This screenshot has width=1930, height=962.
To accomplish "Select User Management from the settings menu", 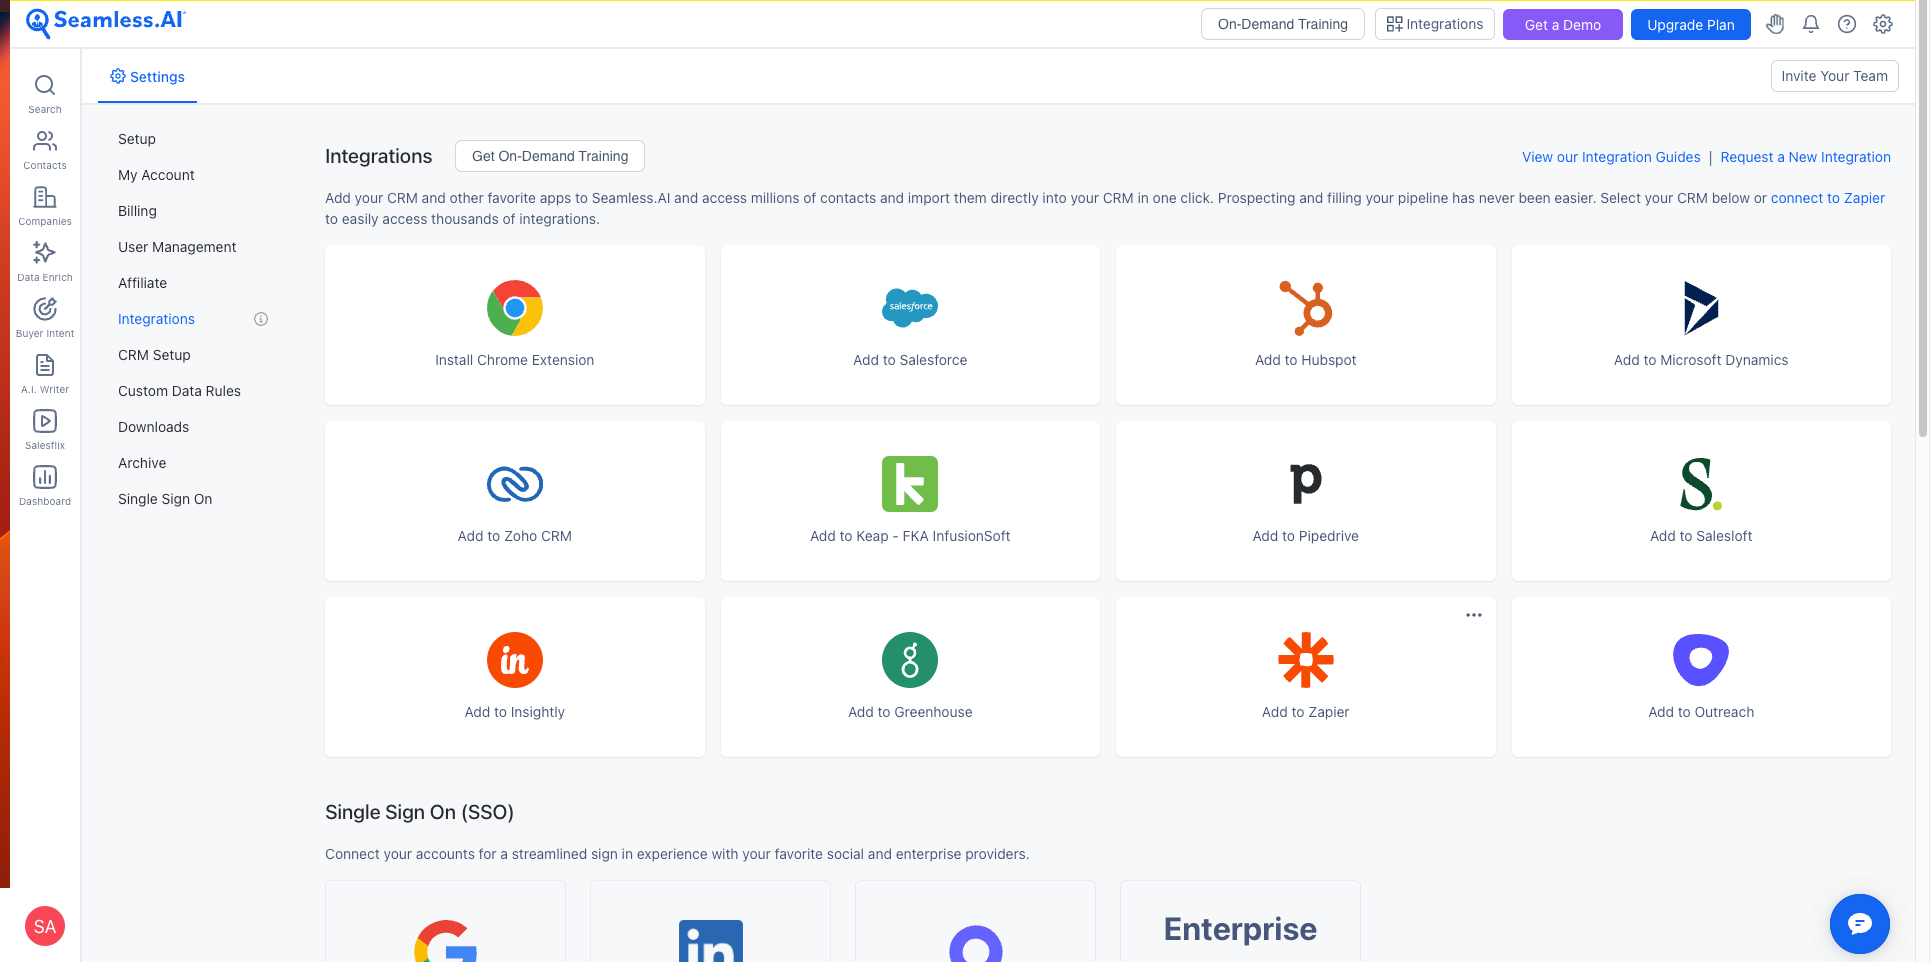I will pos(177,247).
